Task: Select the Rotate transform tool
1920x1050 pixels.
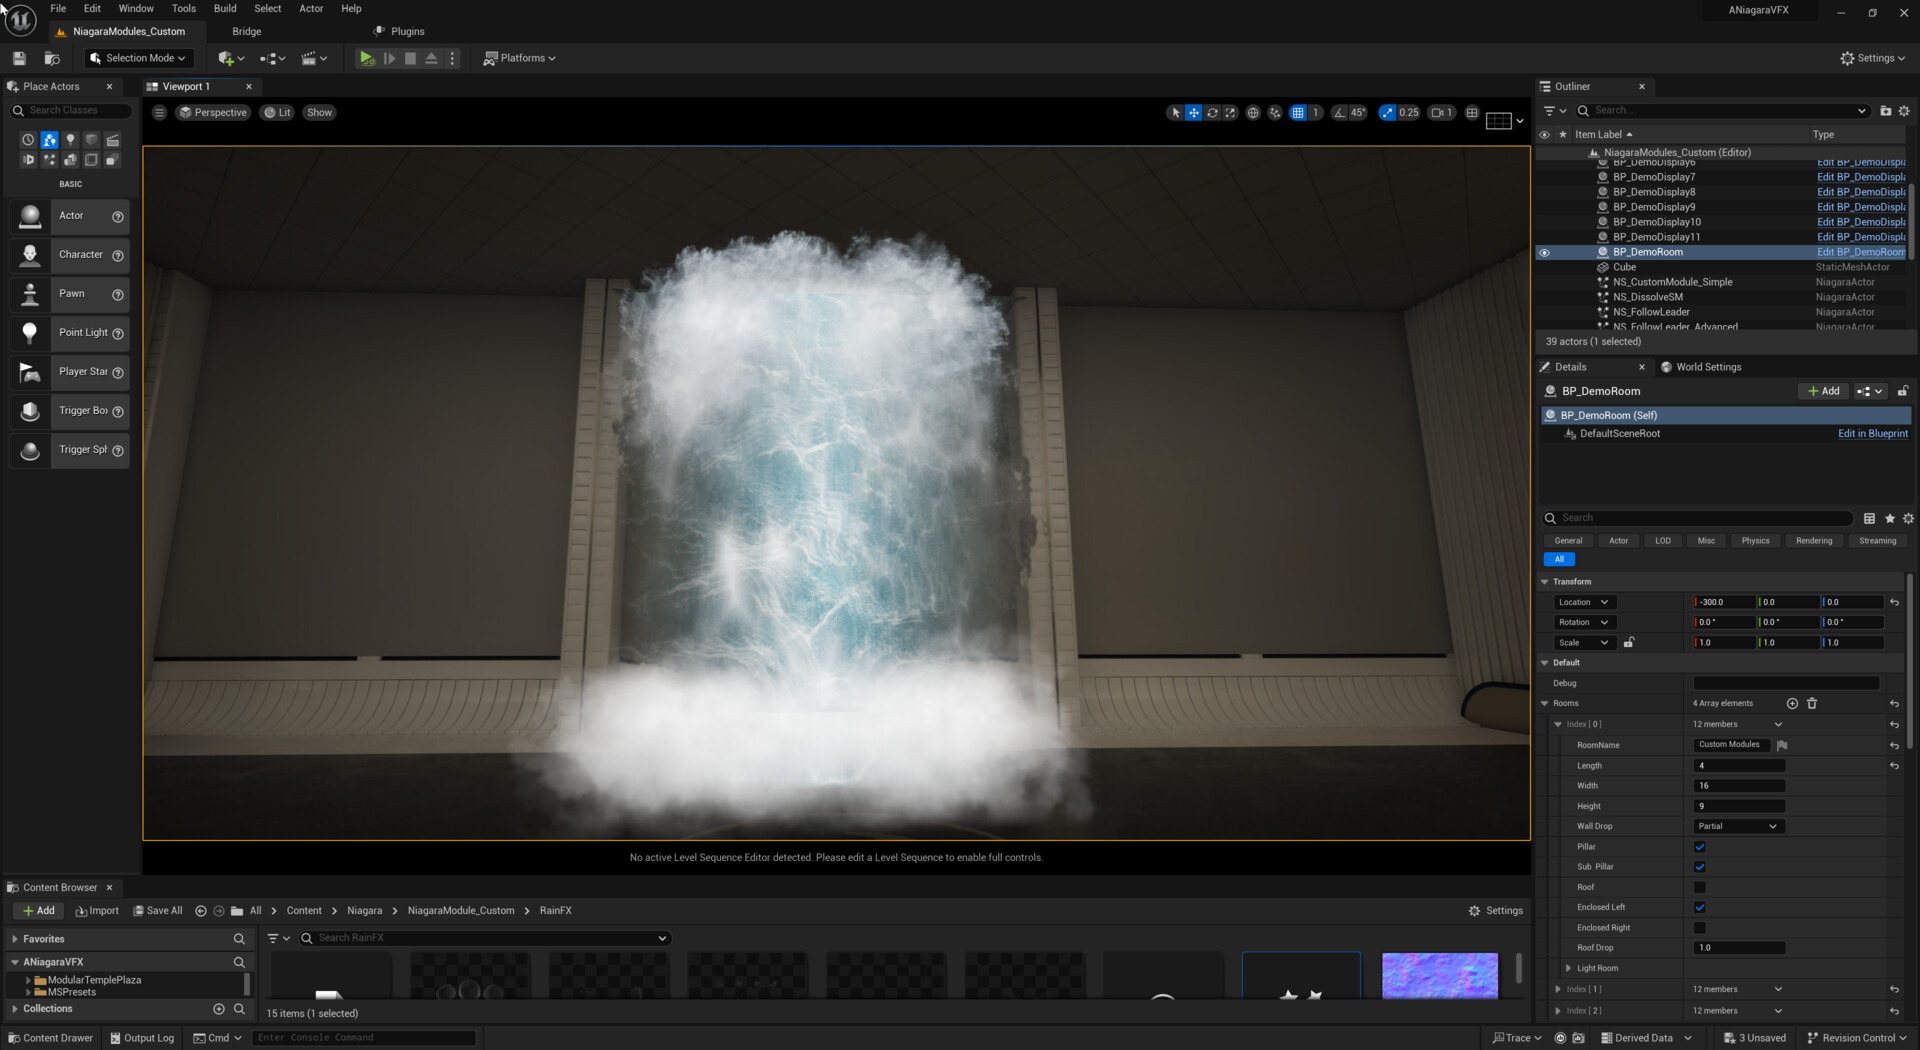Action: [x=1213, y=112]
